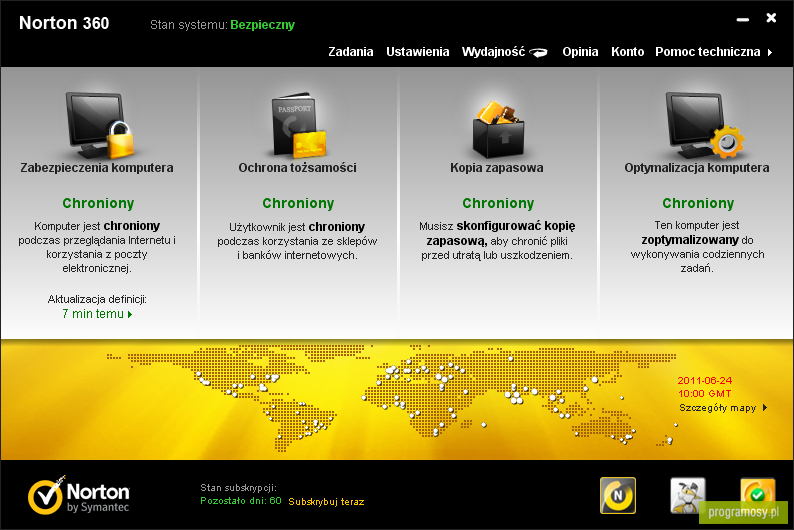The height and width of the screenshot is (530, 794).
Task: Click the Ochrona tożsamości passport icon
Action: (299, 125)
